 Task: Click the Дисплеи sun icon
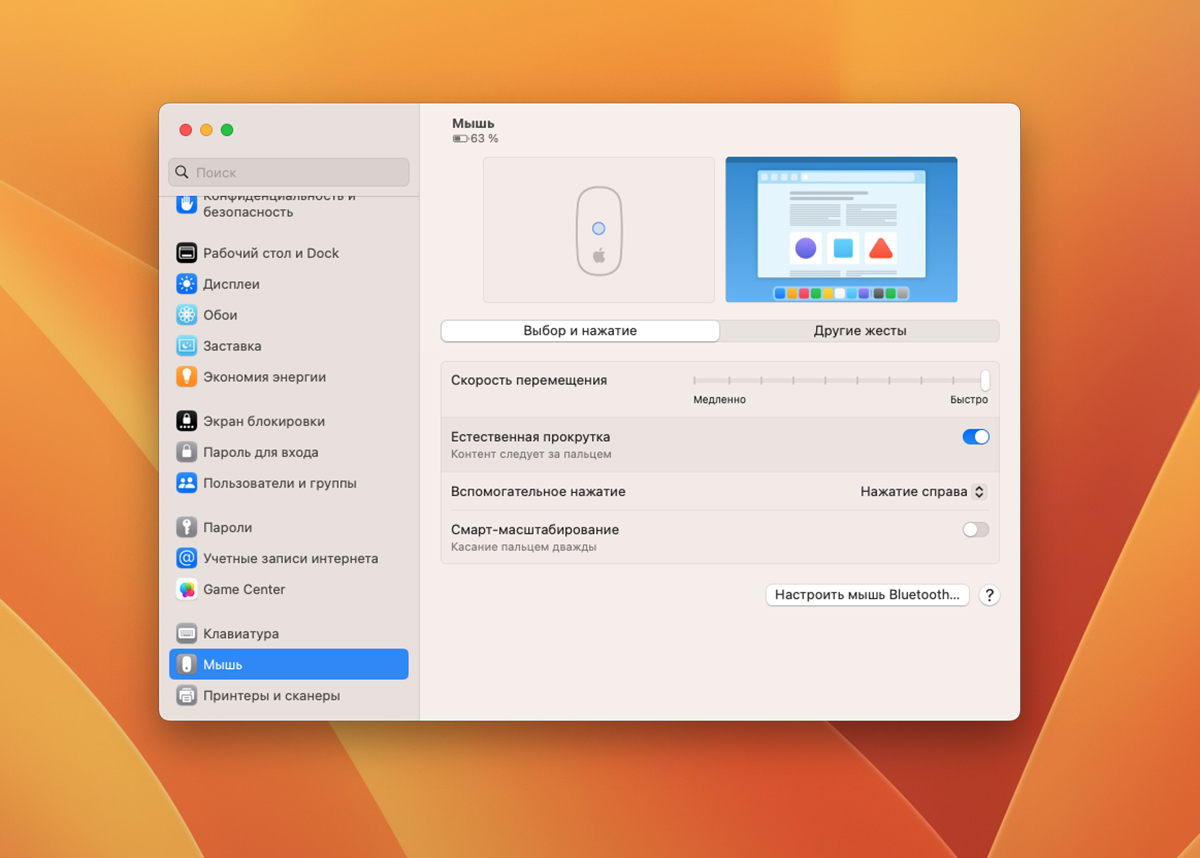pyautogui.click(x=187, y=284)
